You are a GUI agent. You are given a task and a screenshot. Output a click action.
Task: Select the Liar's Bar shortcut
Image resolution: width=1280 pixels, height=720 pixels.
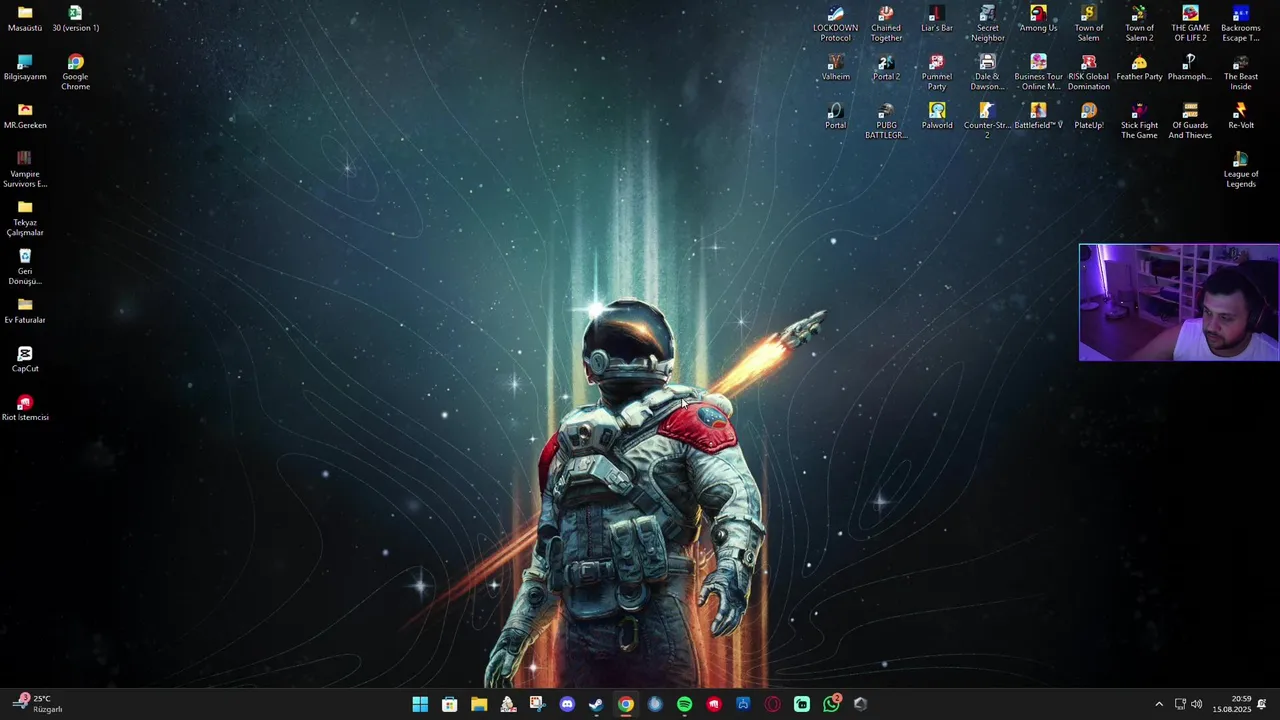pos(937,19)
